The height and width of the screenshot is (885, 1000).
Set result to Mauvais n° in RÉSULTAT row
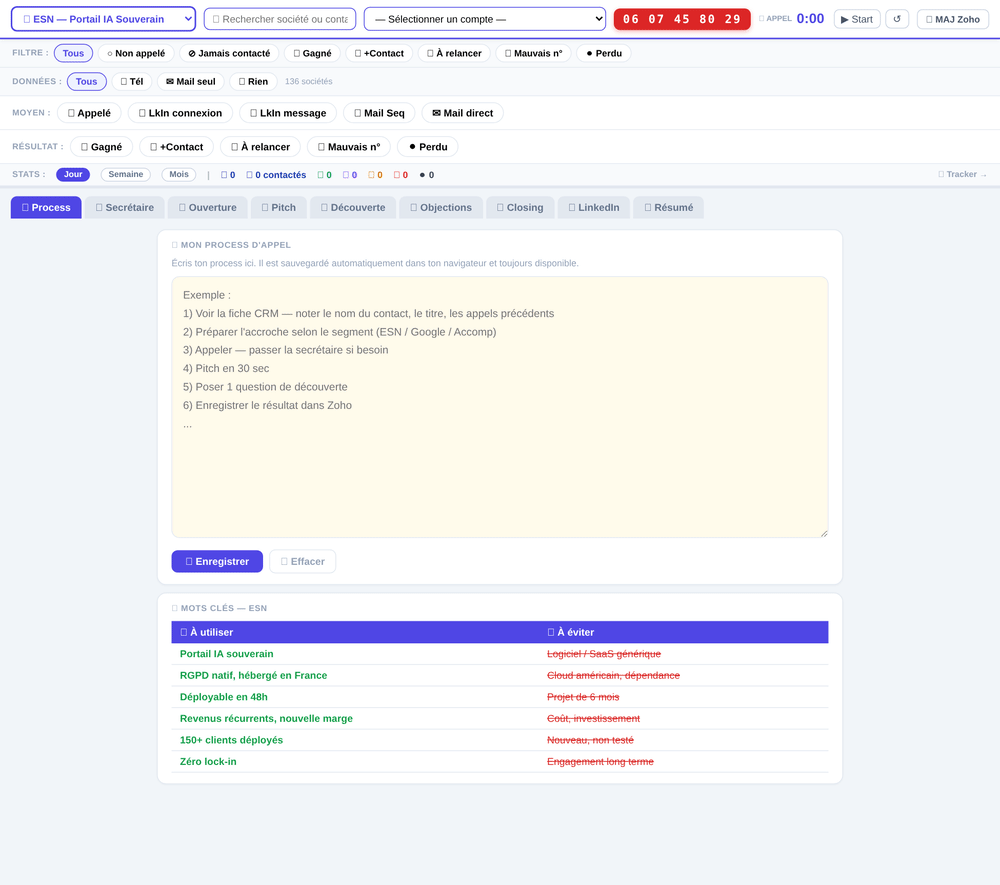point(349,147)
